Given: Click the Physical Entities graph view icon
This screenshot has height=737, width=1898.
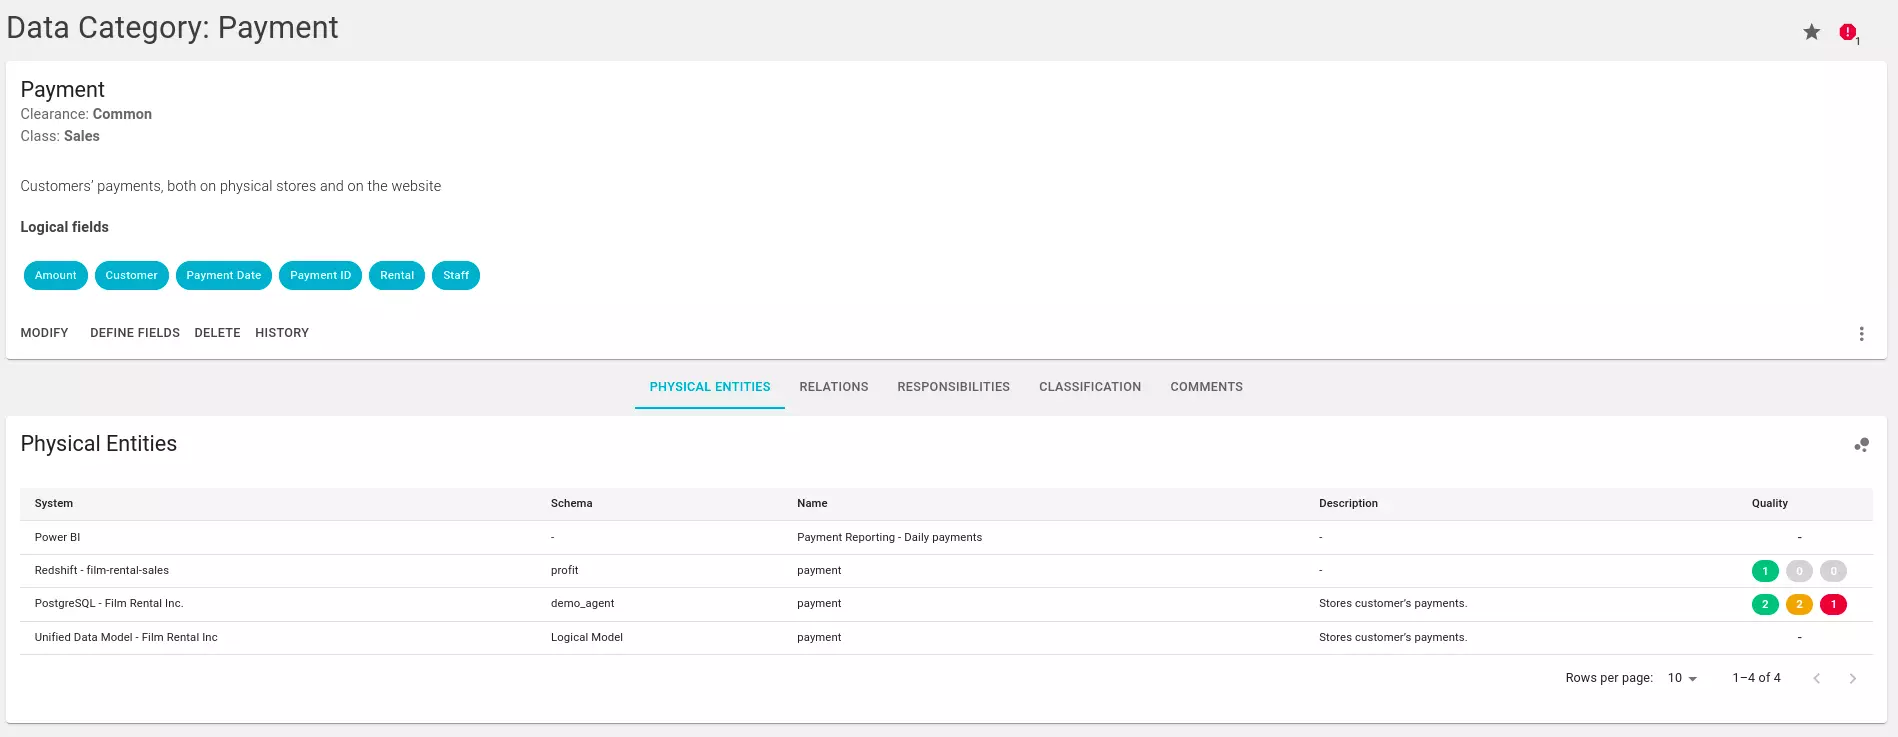Looking at the screenshot, I should tap(1861, 445).
